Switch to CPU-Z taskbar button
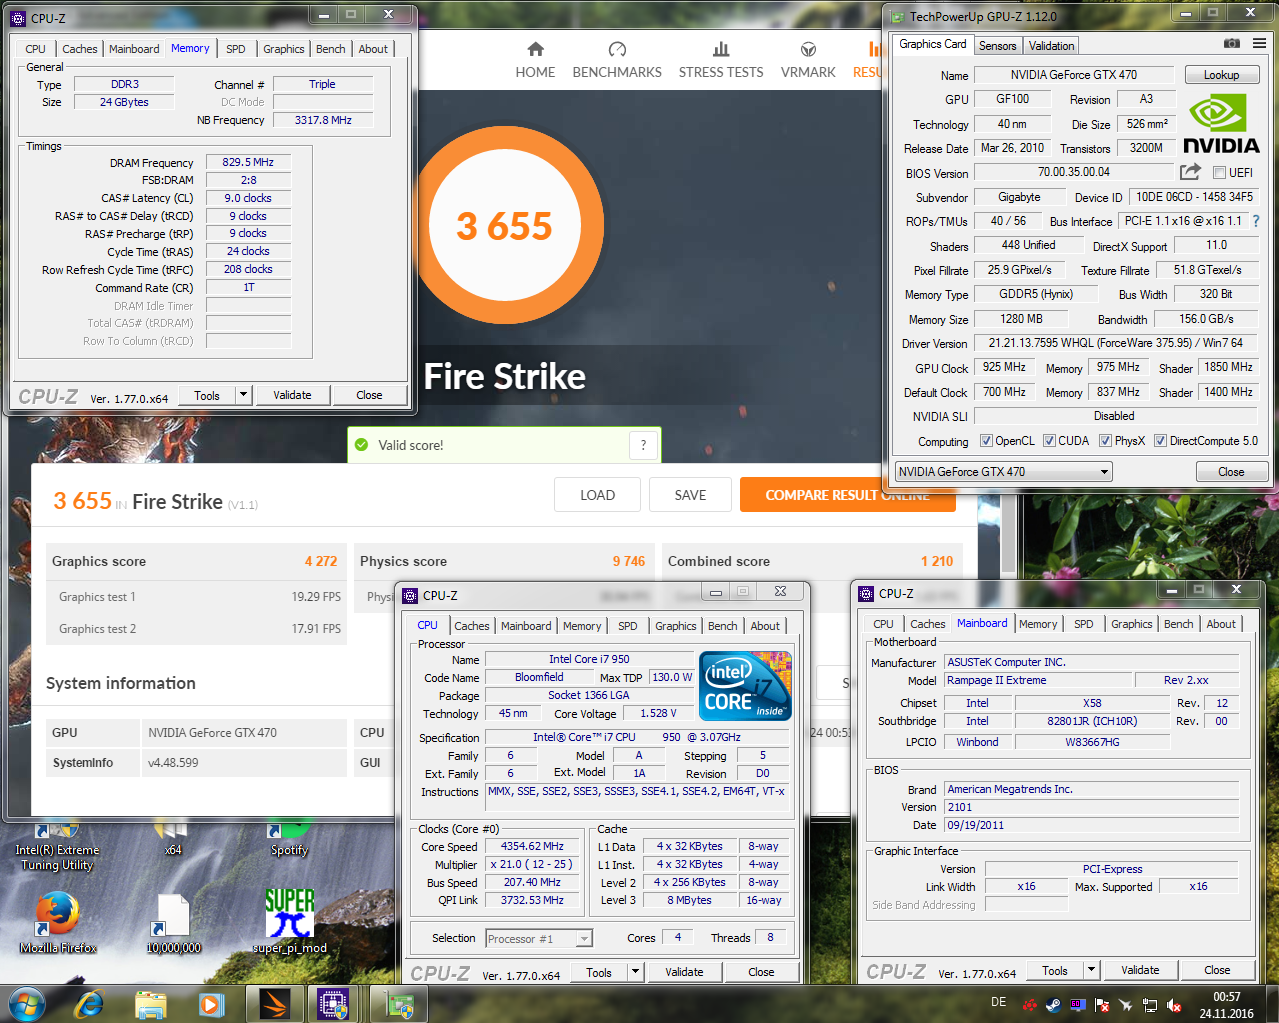This screenshot has width=1279, height=1023. click(333, 1003)
